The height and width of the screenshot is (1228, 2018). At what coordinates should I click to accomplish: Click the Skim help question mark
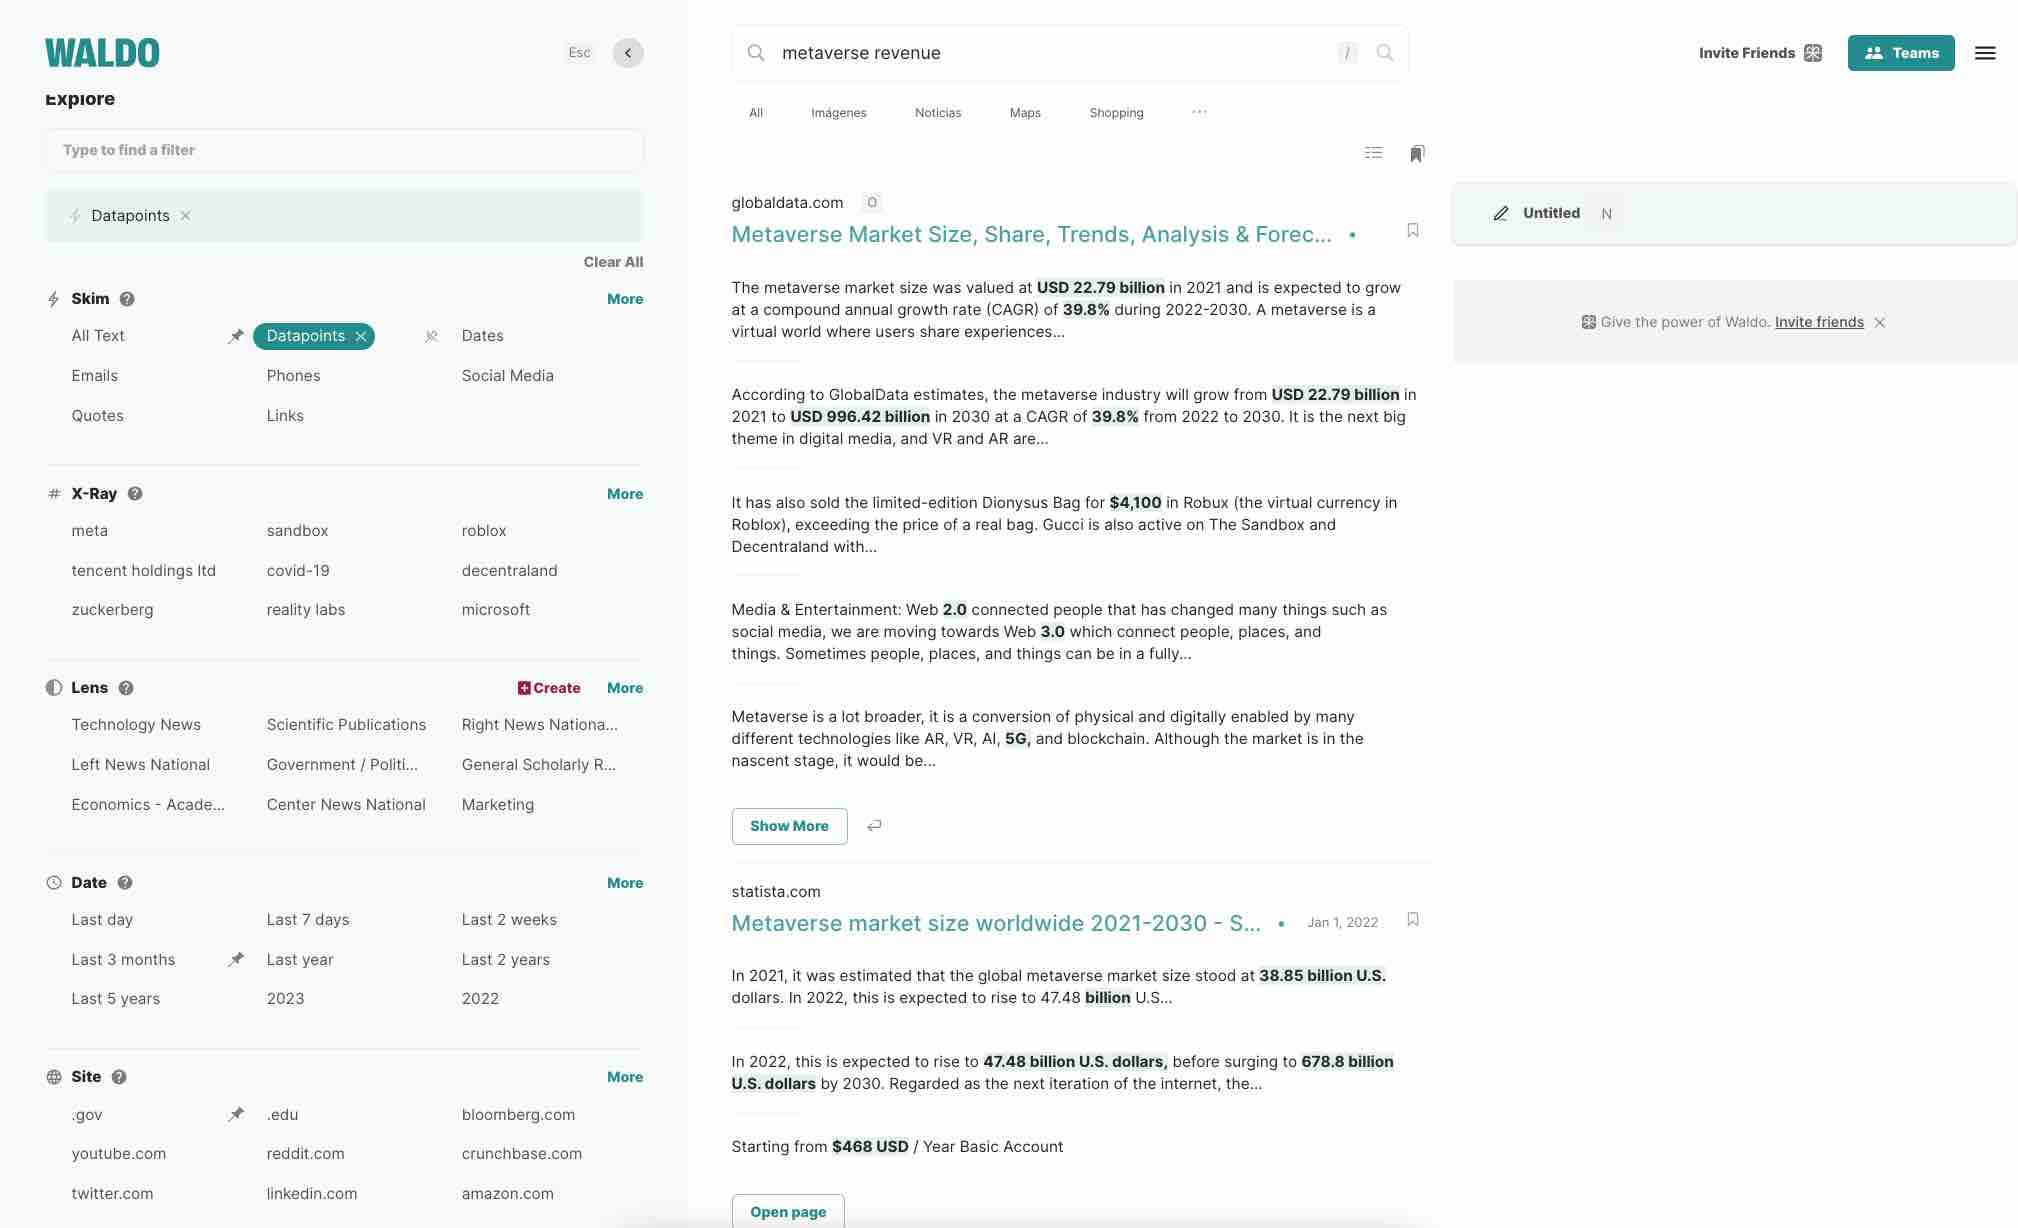tap(127, 299)
